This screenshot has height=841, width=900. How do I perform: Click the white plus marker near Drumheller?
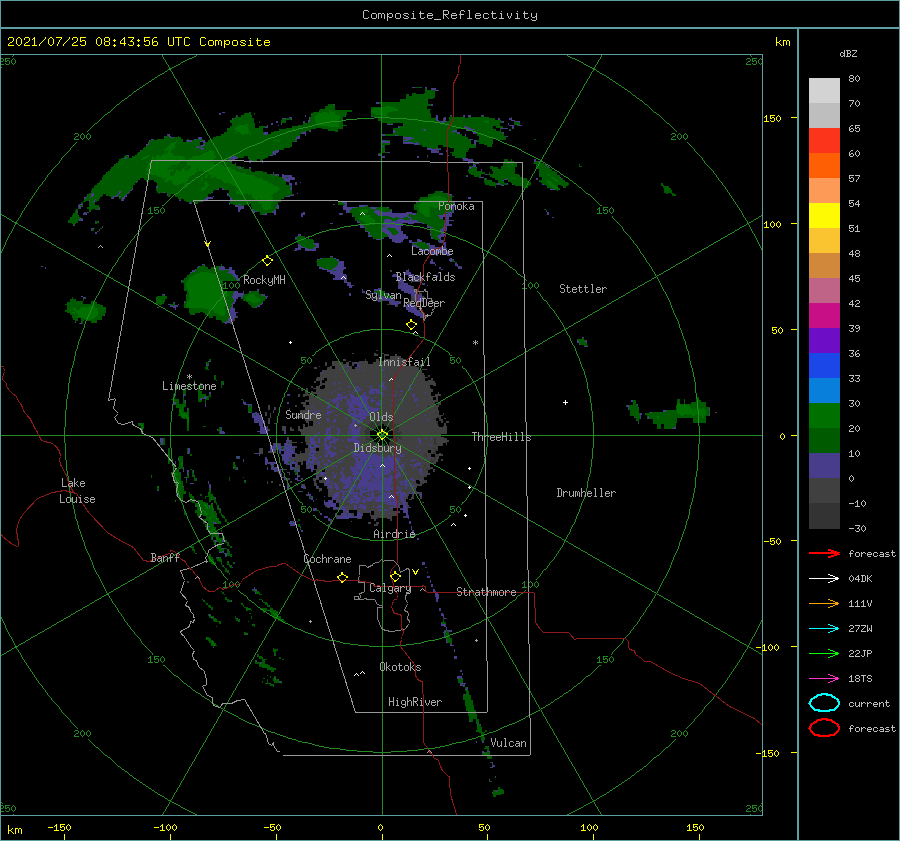pyautogui.click(x=565, y=402)
